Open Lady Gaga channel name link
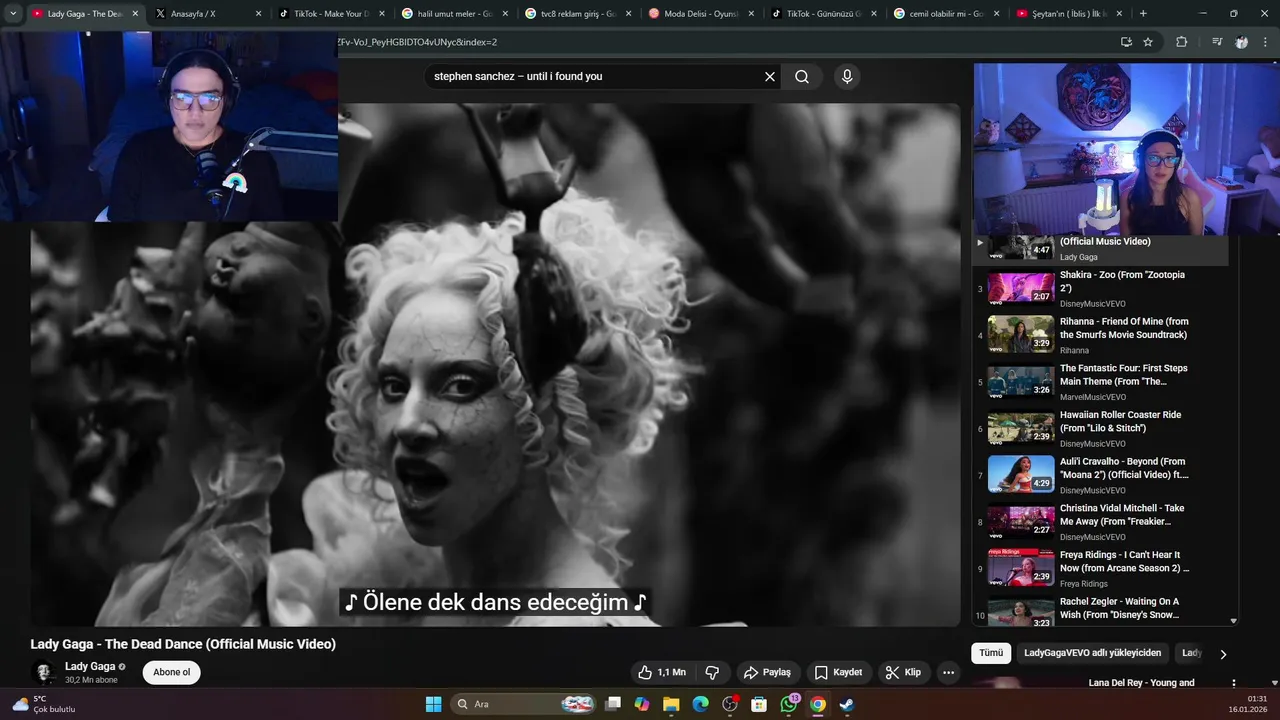Screen dimensions: 1280x720 (90, 666)
